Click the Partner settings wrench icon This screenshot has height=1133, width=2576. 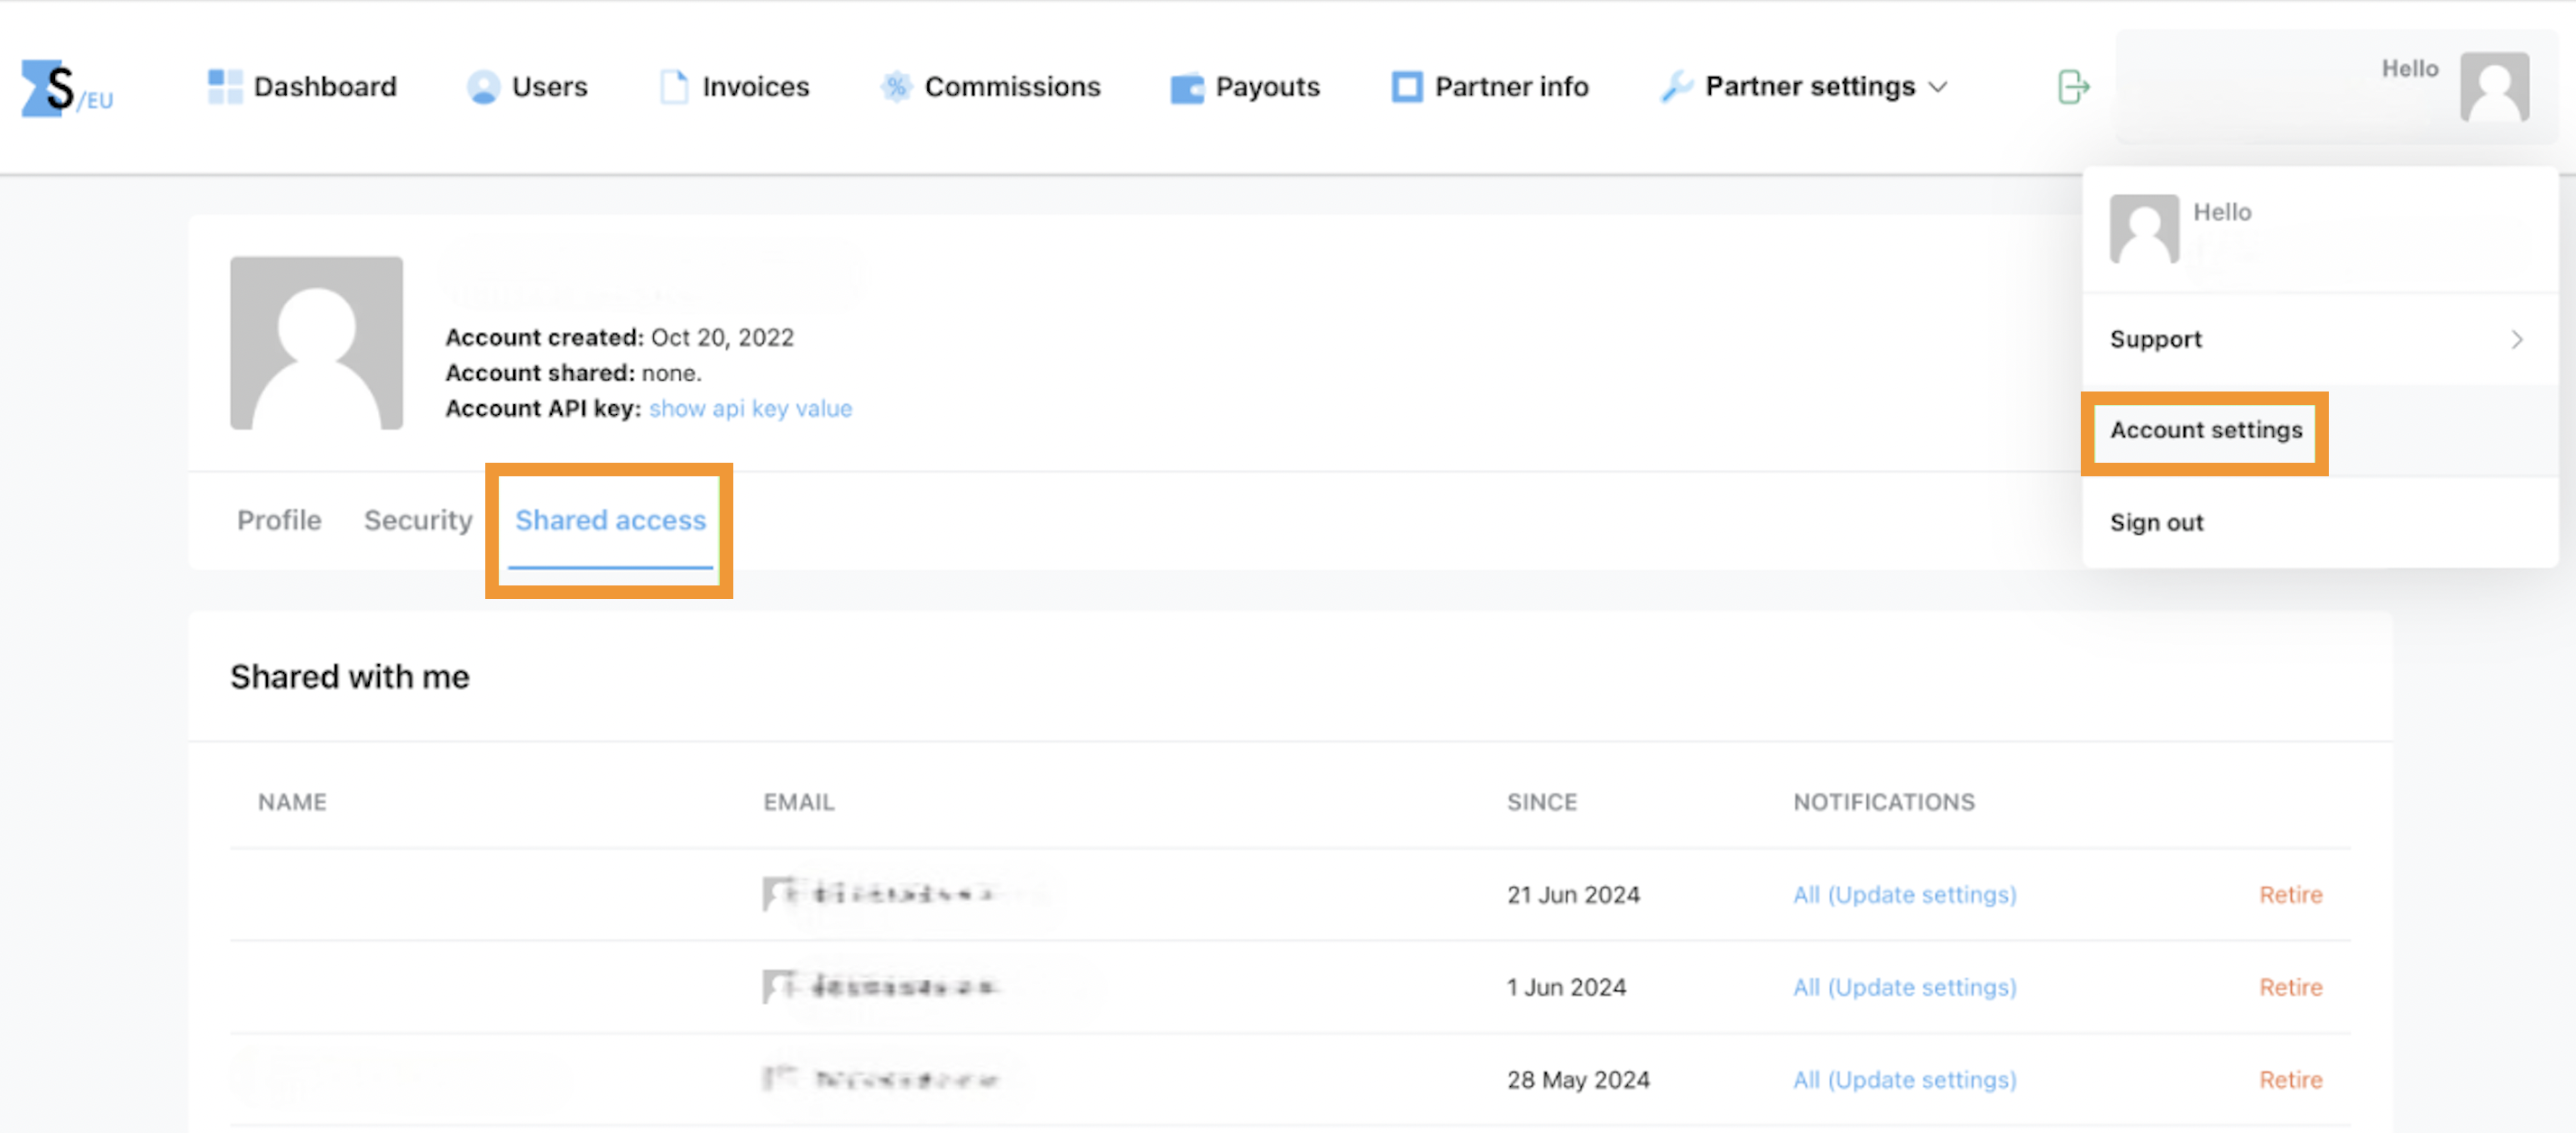[x=1676, y=87]
